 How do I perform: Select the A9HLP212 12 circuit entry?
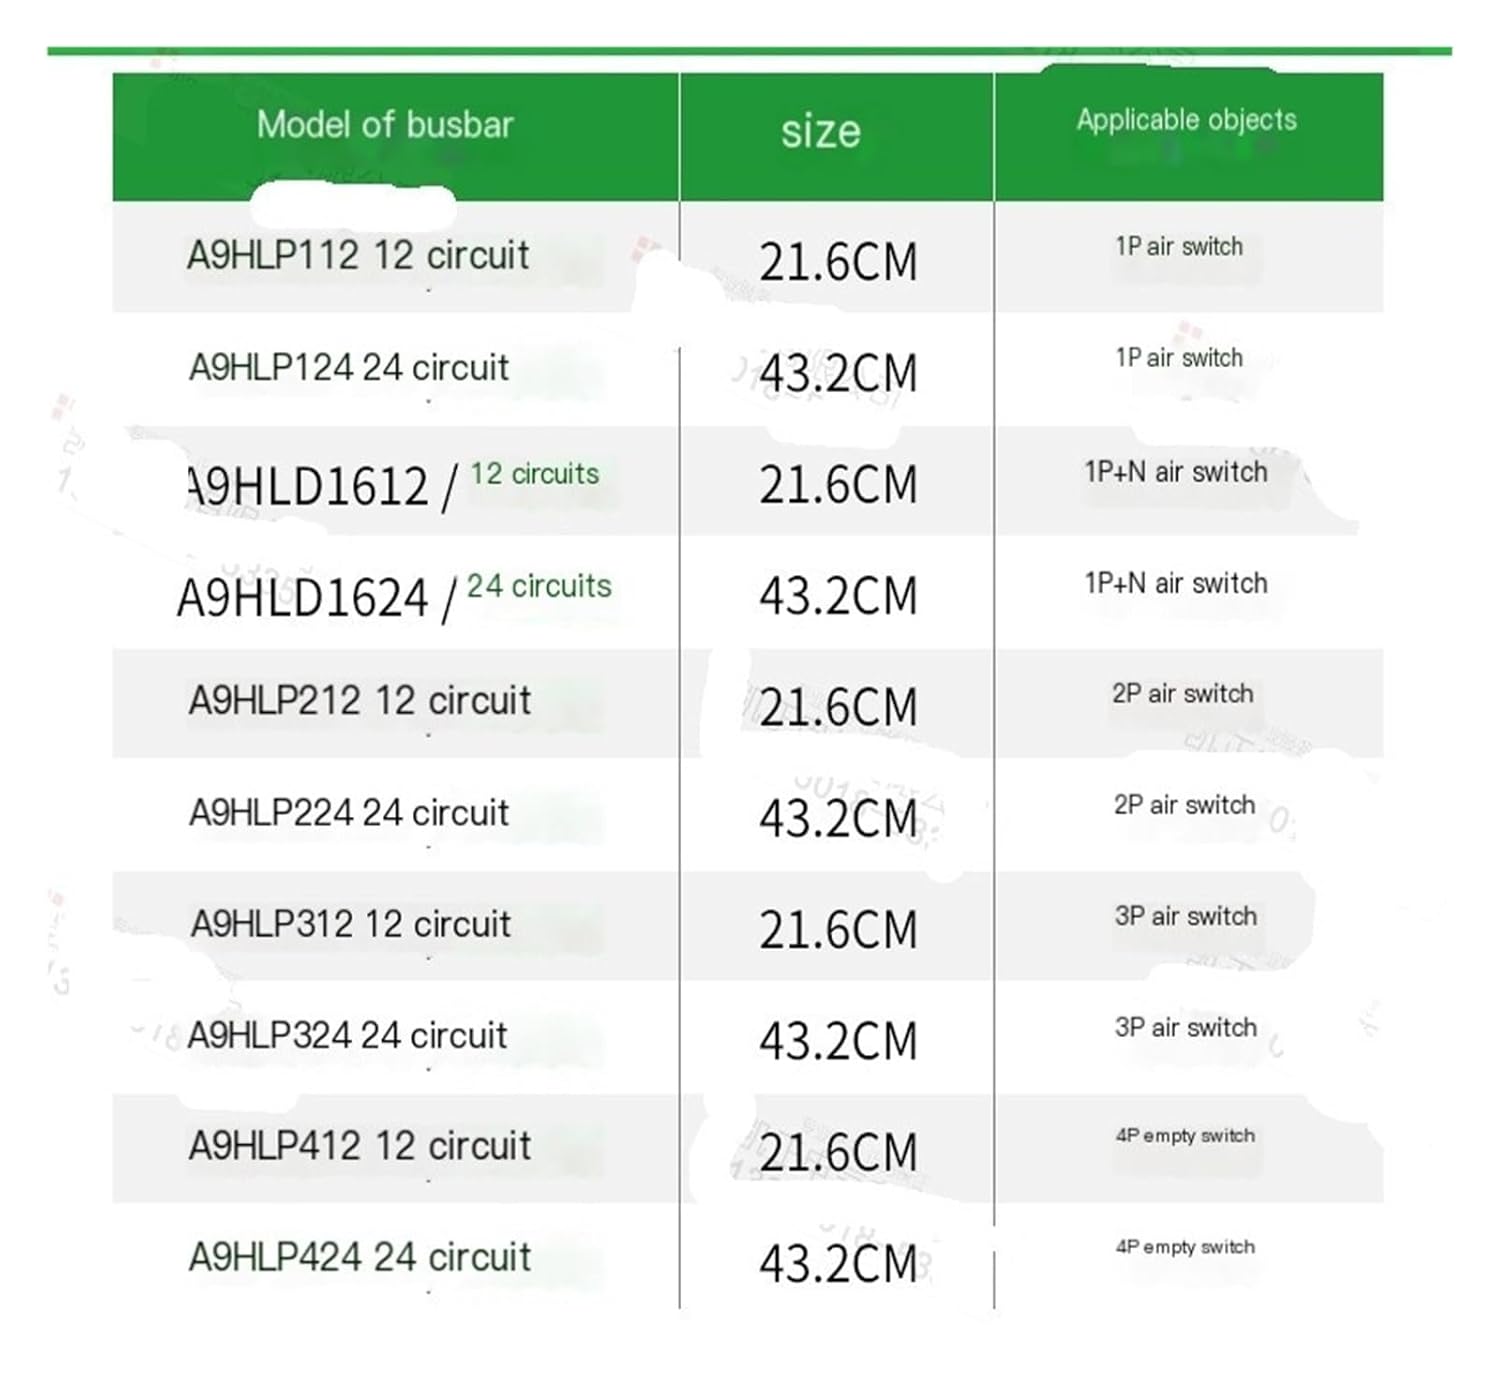tap(359, 700)
